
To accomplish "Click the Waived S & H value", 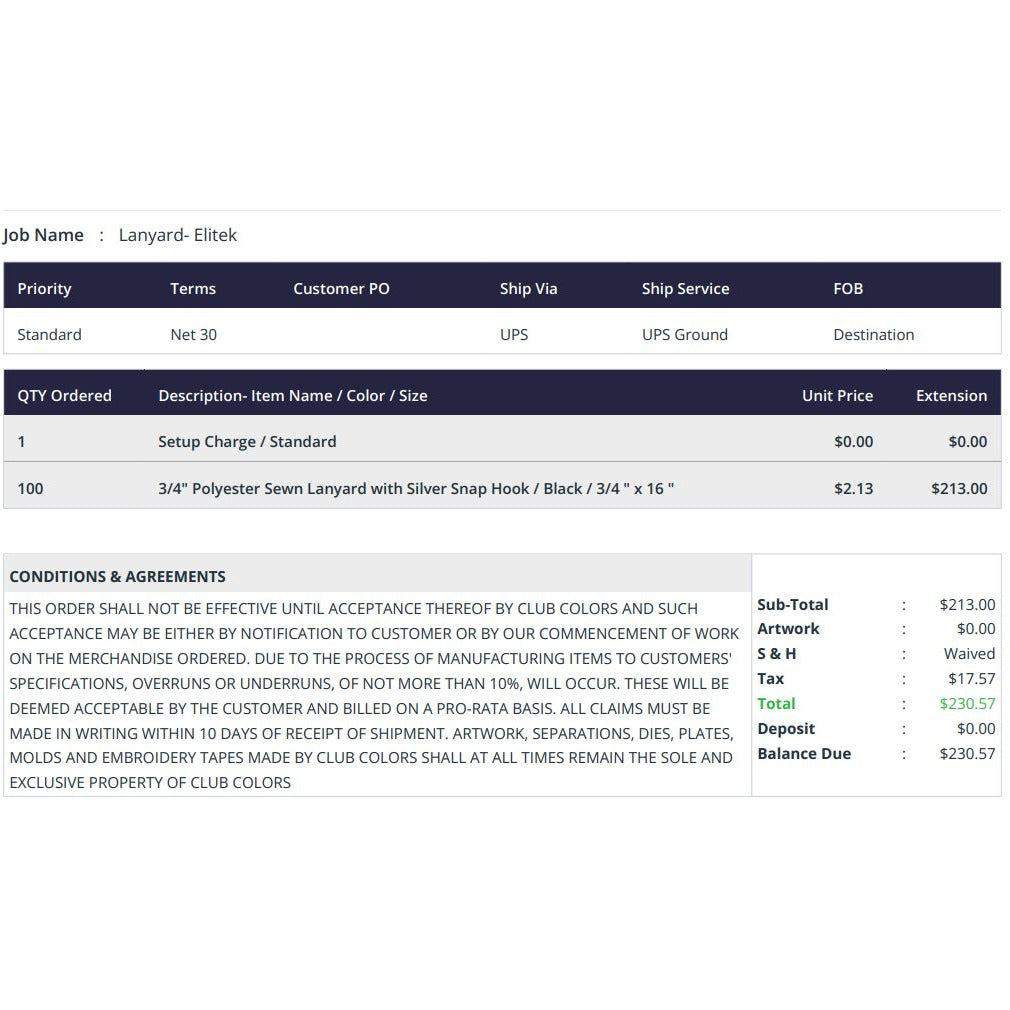I will pos(969,654).
